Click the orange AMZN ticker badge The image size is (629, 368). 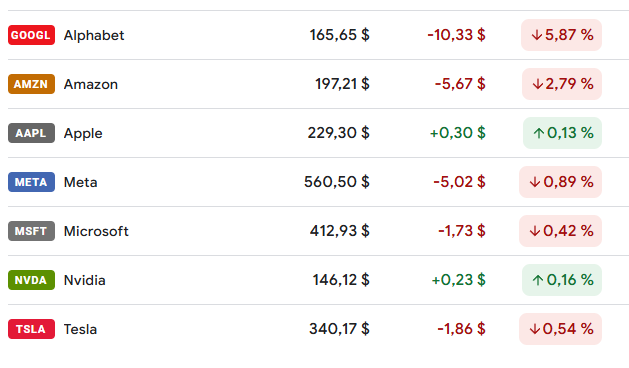[31, 84]
